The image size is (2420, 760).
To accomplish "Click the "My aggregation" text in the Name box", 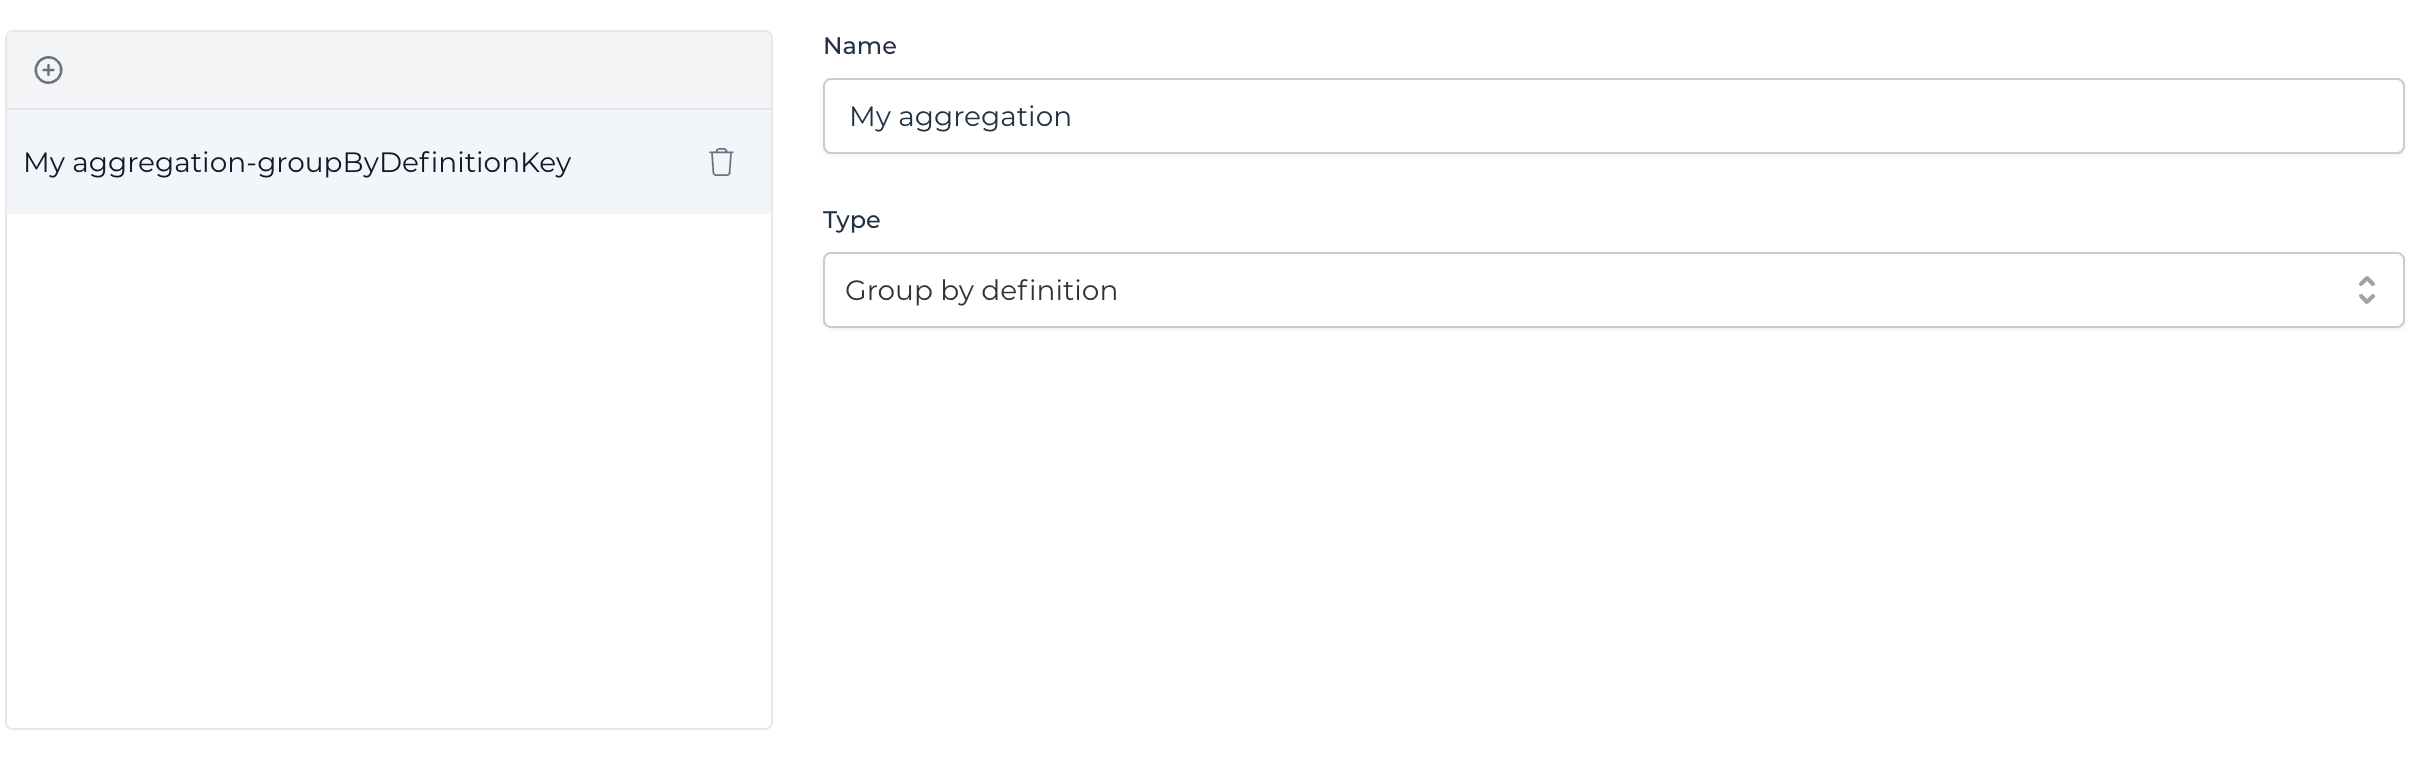I will [960, 116].
